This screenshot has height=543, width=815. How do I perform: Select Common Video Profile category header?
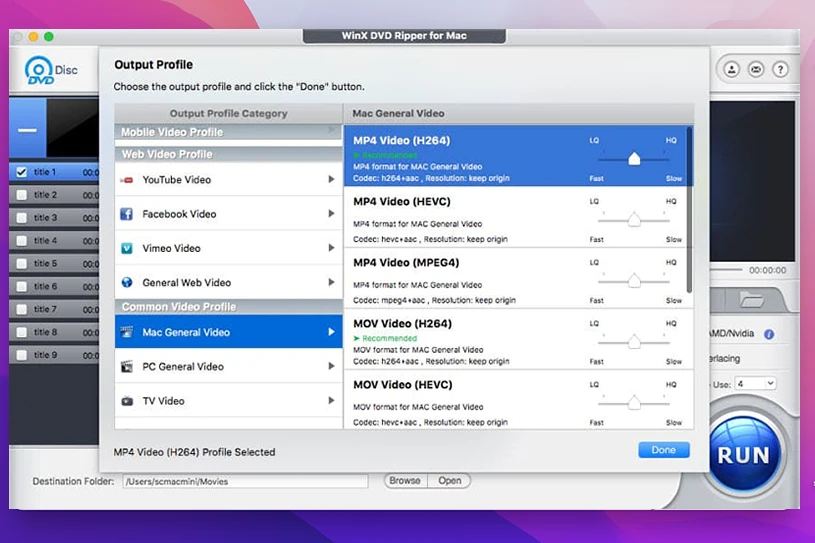(228, 307)
